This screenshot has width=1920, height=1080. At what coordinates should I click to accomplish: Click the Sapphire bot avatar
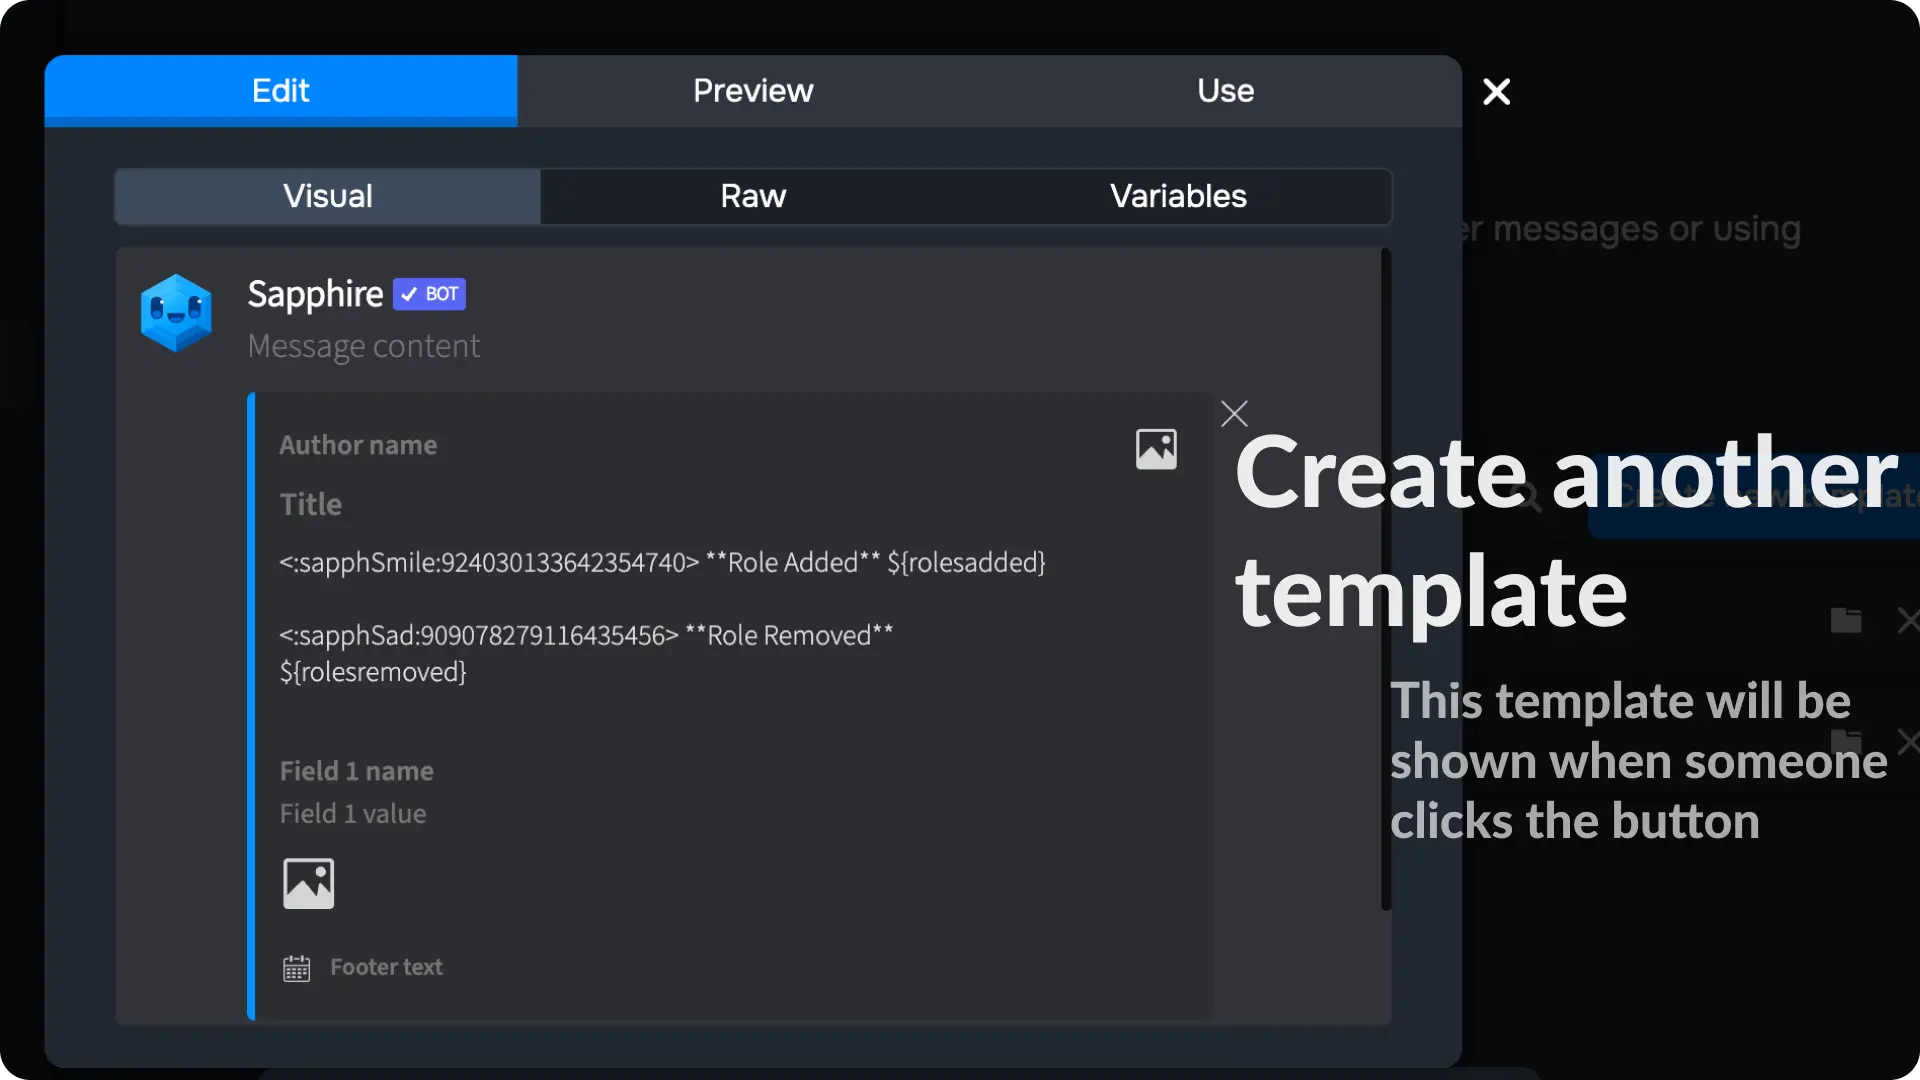coord(176,313)
